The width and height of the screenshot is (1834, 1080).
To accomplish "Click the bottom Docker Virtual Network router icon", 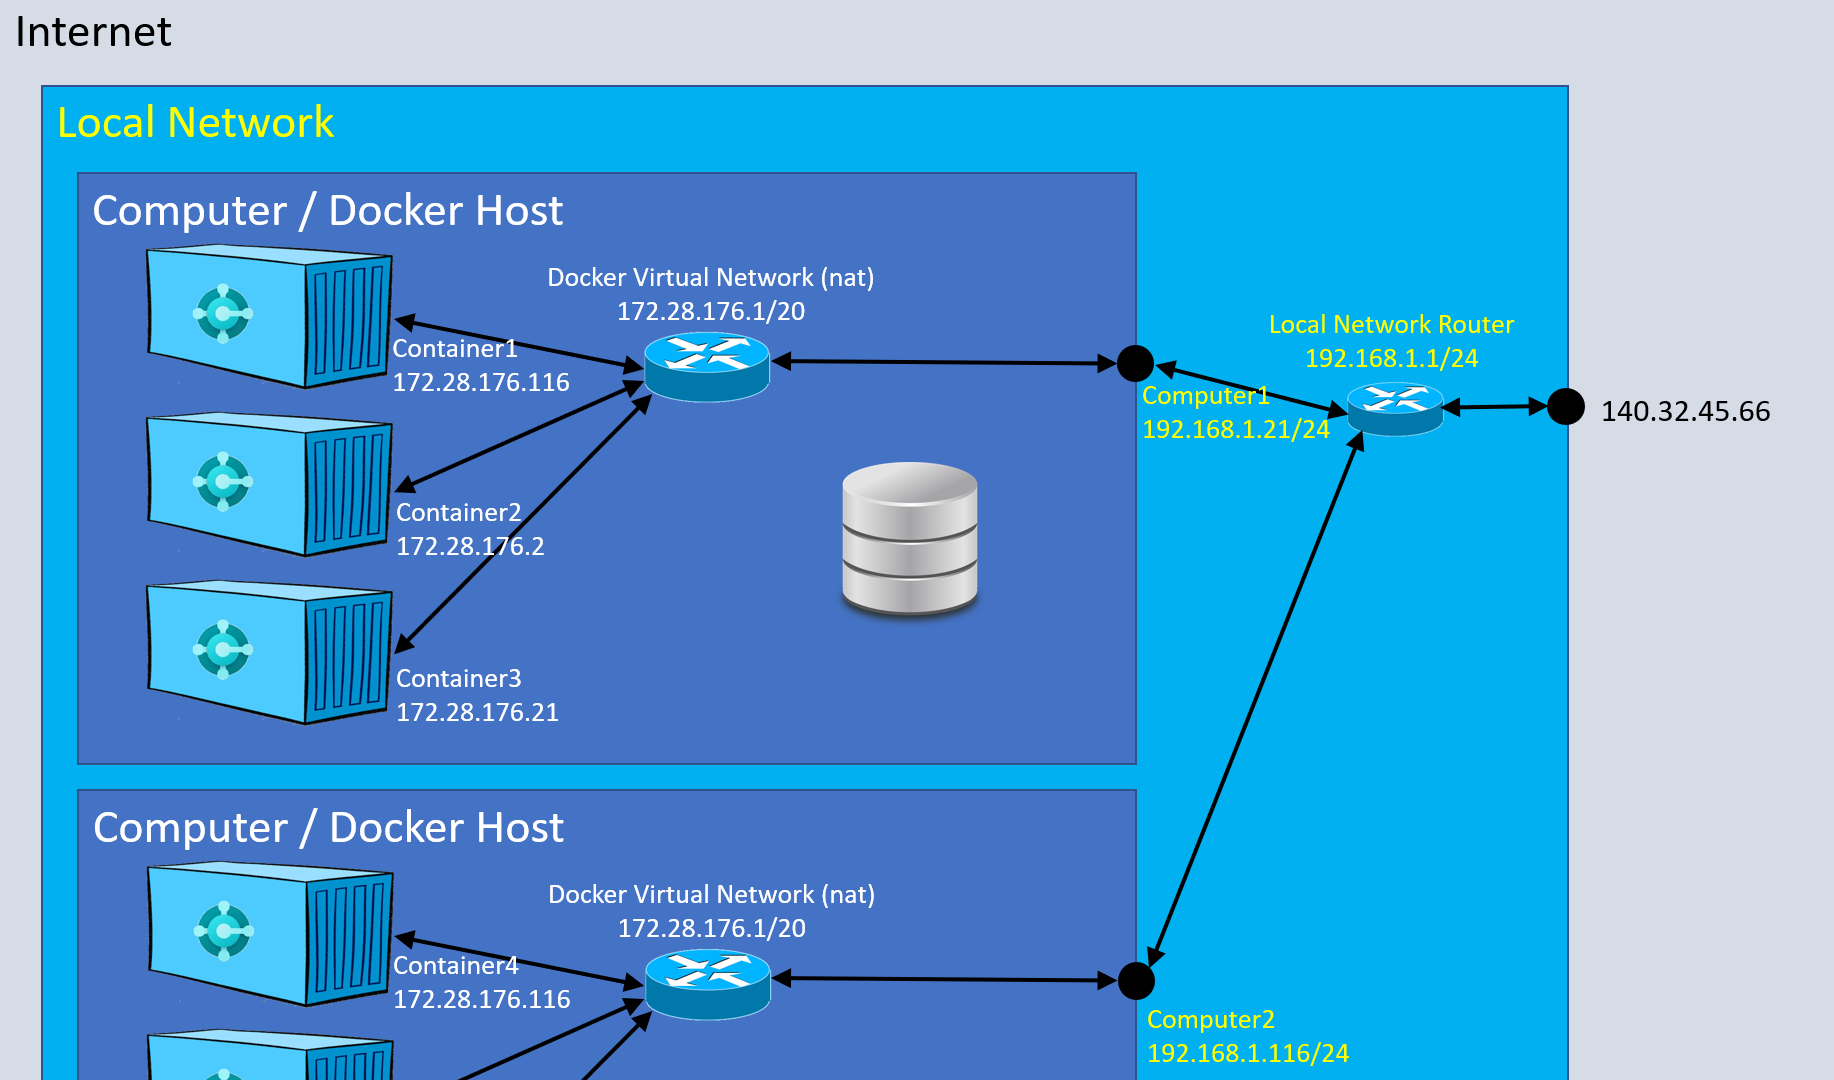I will click(x=707, y=983).
